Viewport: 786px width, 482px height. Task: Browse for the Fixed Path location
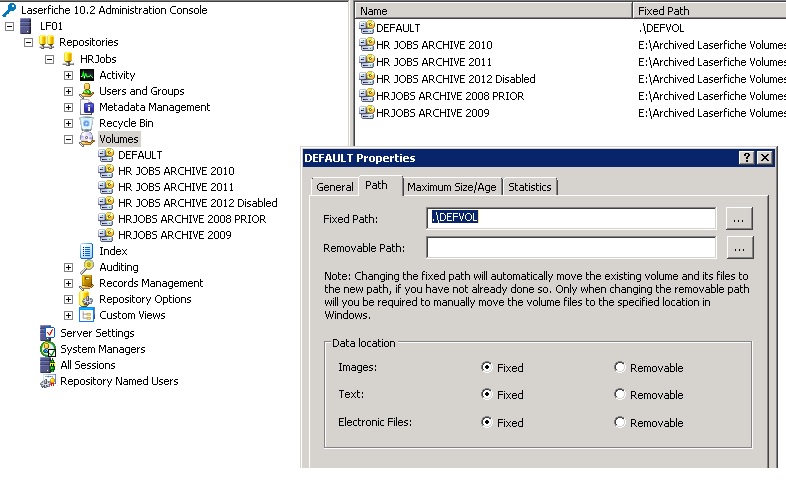tap(739, 219)
